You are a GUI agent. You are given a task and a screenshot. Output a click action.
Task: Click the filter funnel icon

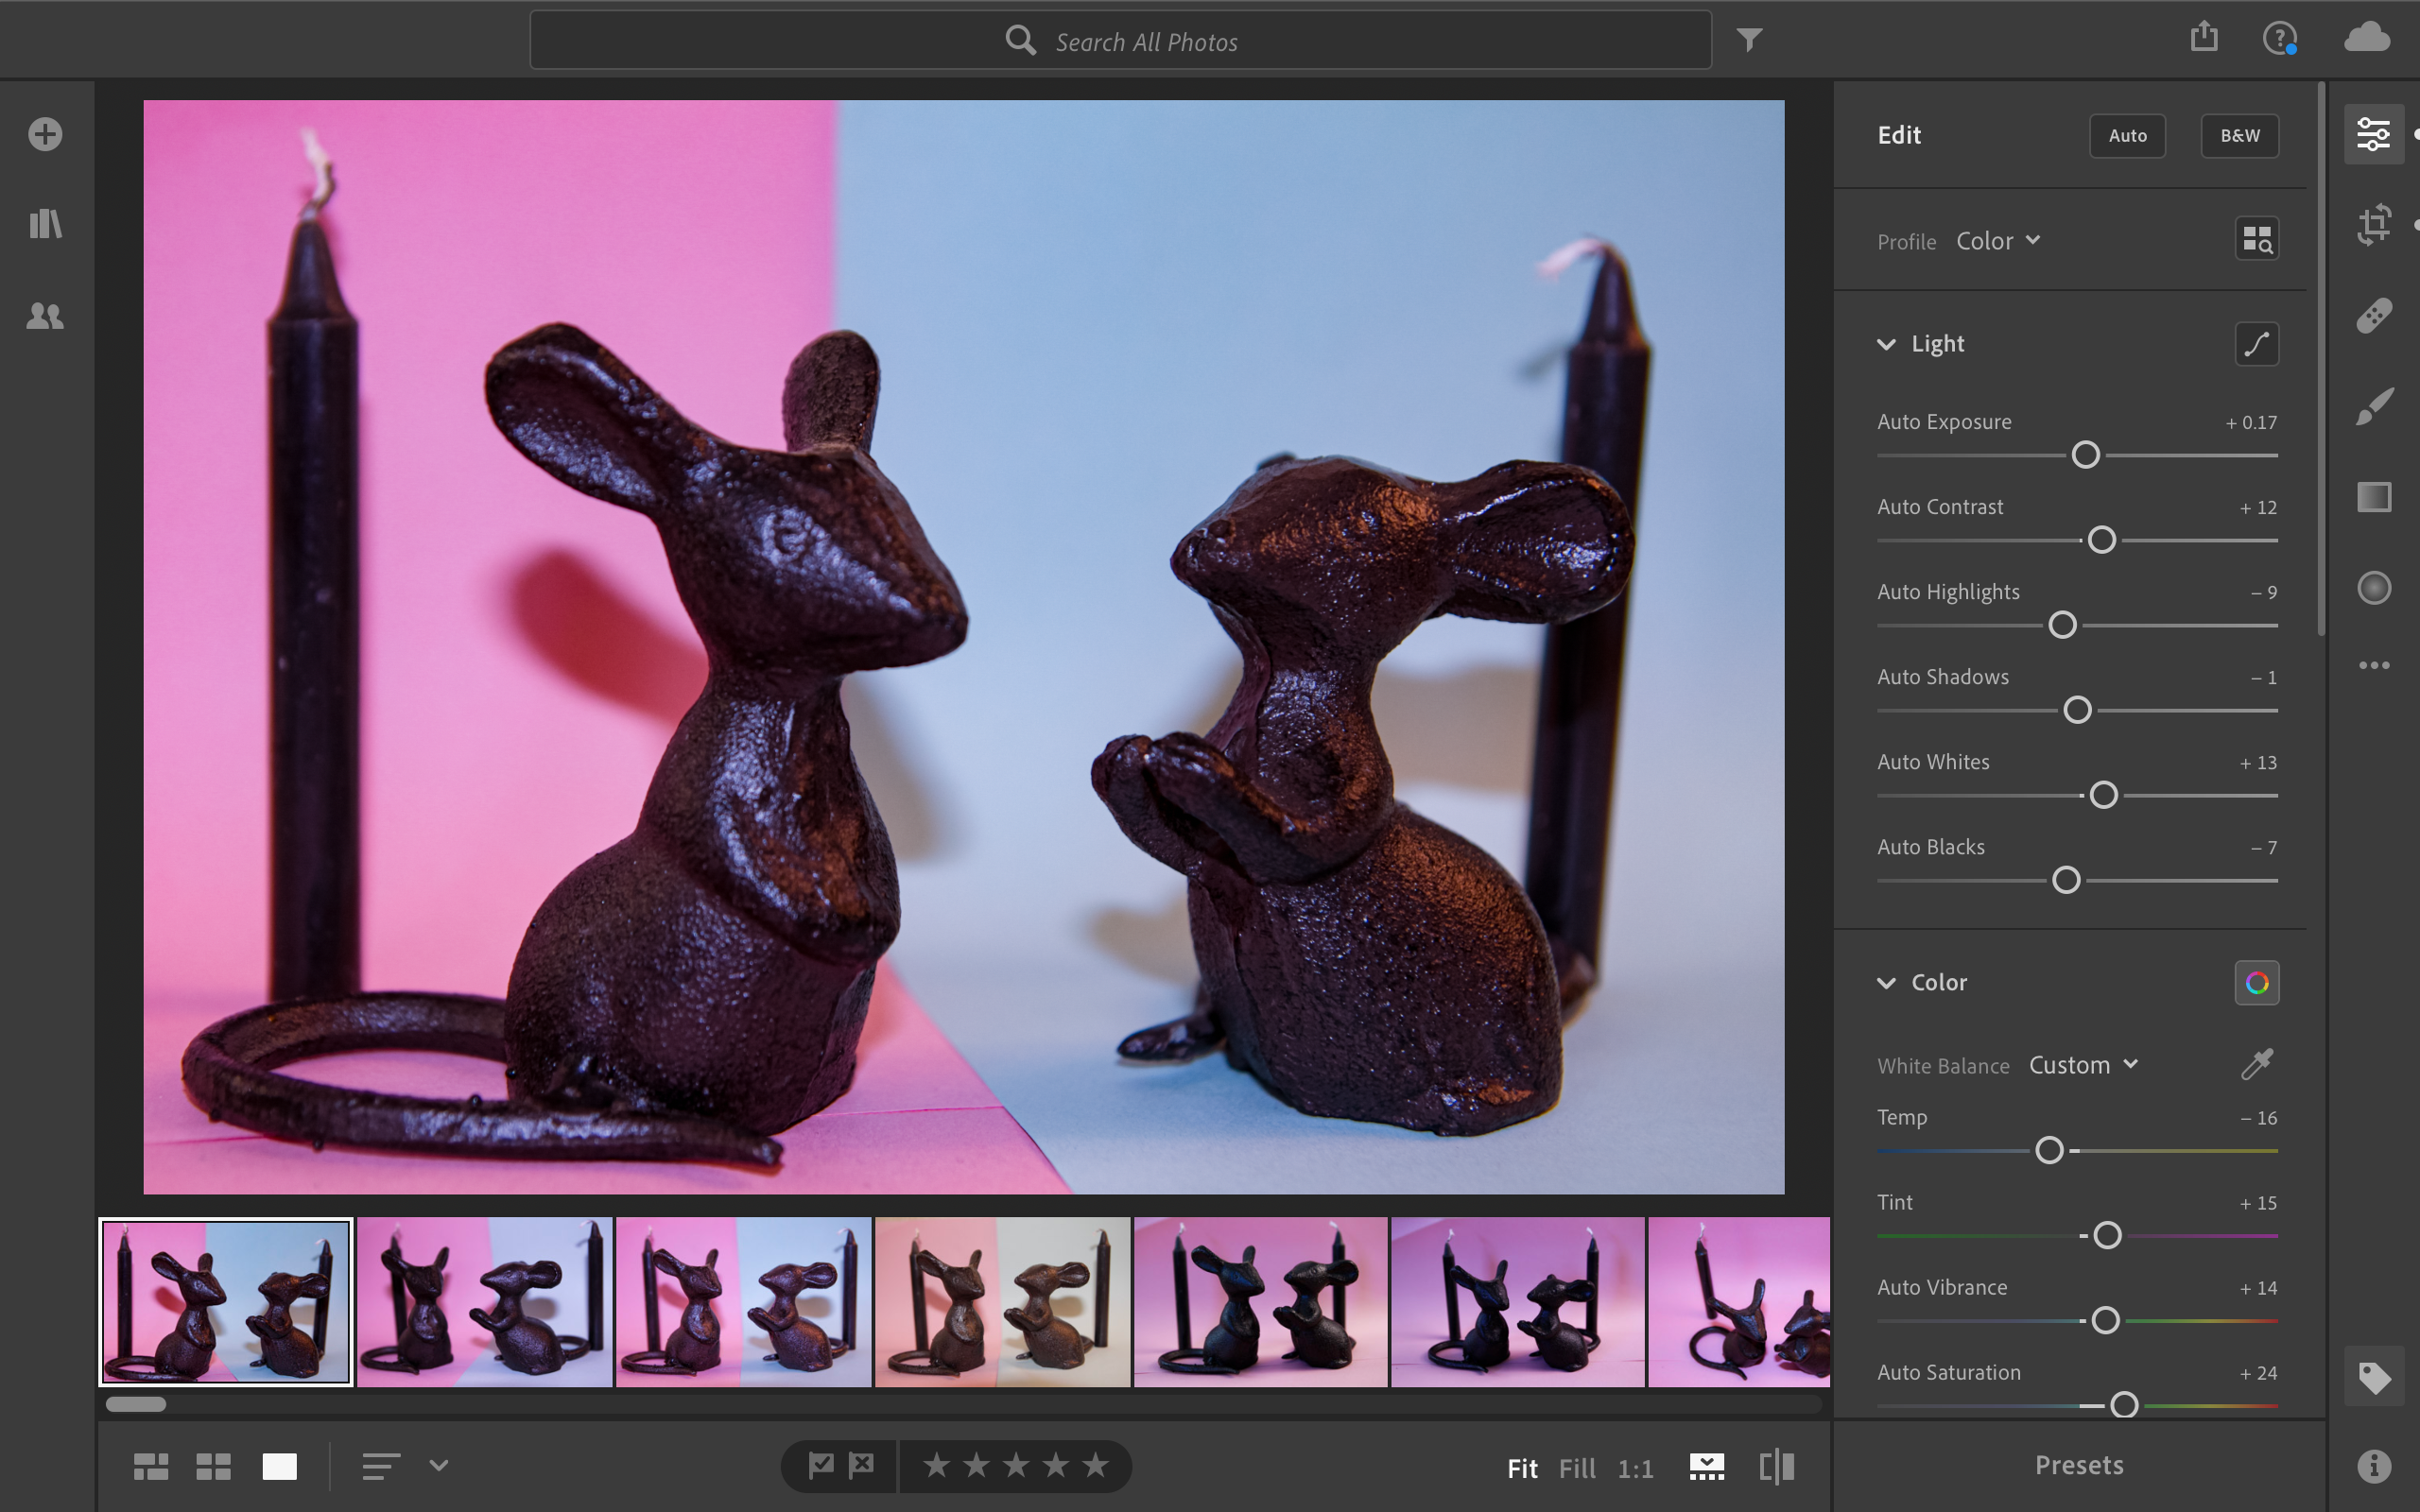[x=1749, y=40]
